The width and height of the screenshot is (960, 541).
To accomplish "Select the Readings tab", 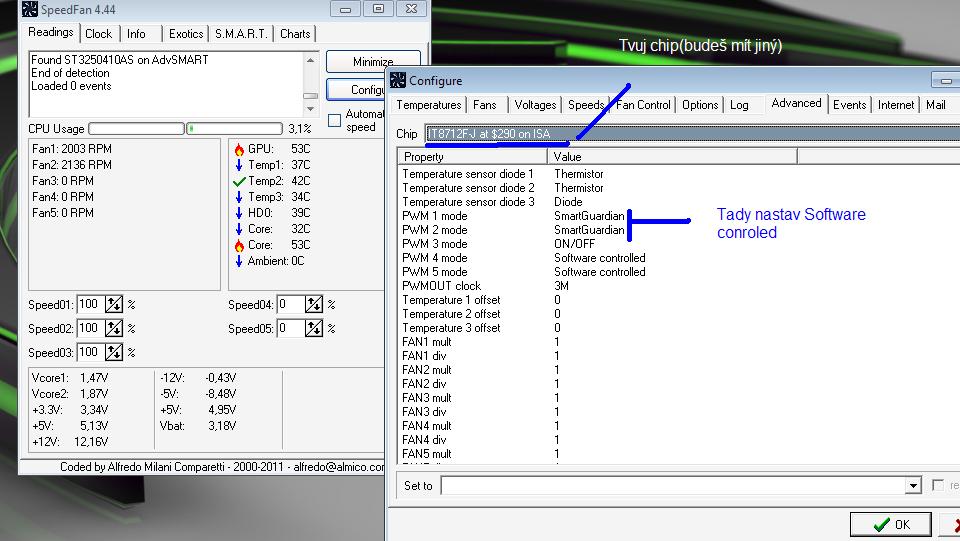I will (51, 32).
